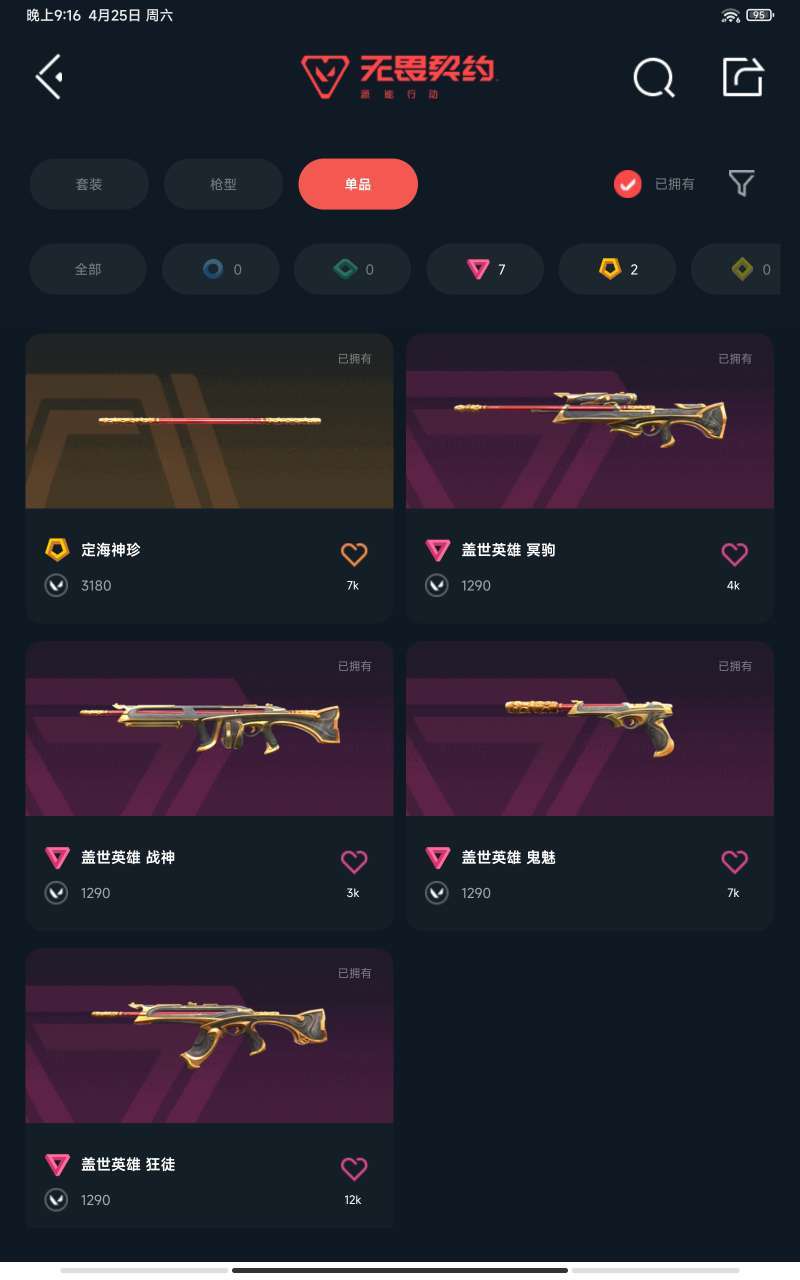This screenshot has width=800, height=1280.
Task: Toggle the 已拥有 owned checkbox
Action: [627, 184]
